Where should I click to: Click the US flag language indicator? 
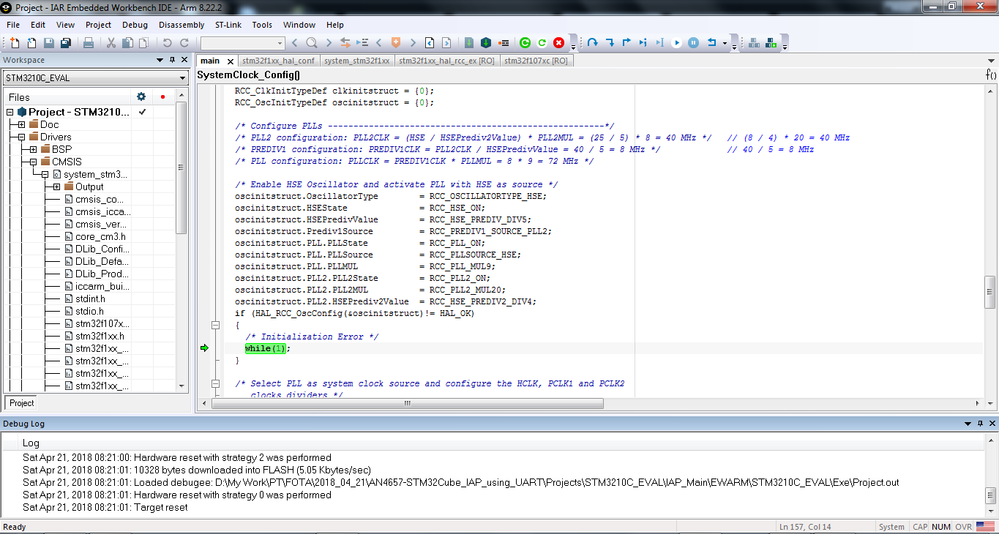coord(984,526)
